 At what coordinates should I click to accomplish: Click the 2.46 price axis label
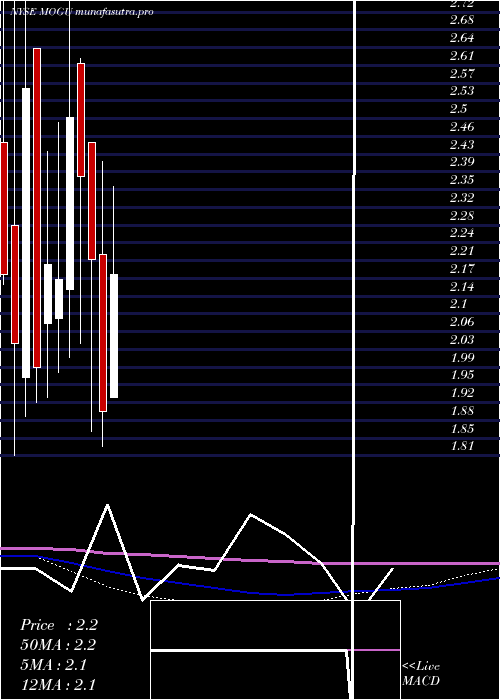pos(462,127)
